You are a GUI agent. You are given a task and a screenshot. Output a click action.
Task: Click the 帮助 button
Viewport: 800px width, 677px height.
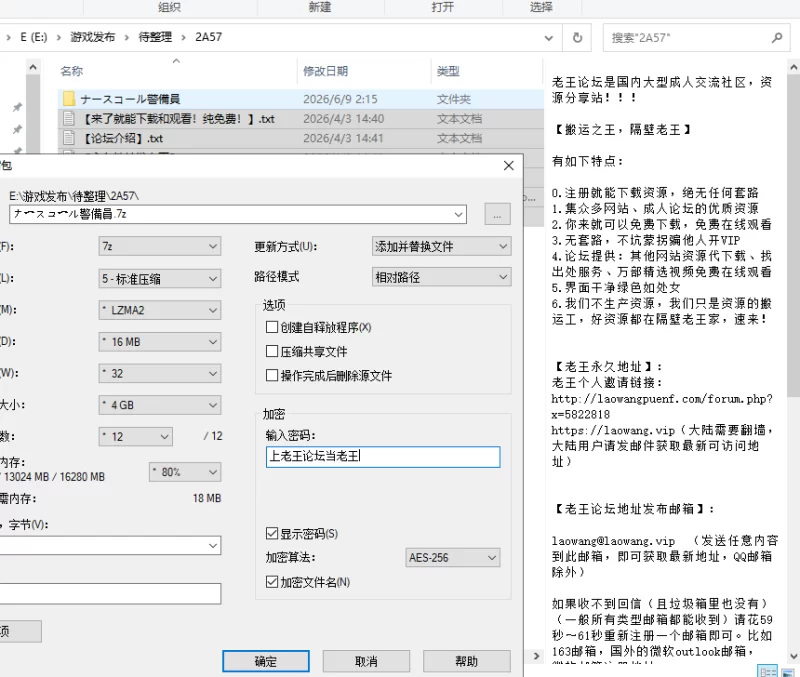467,661
